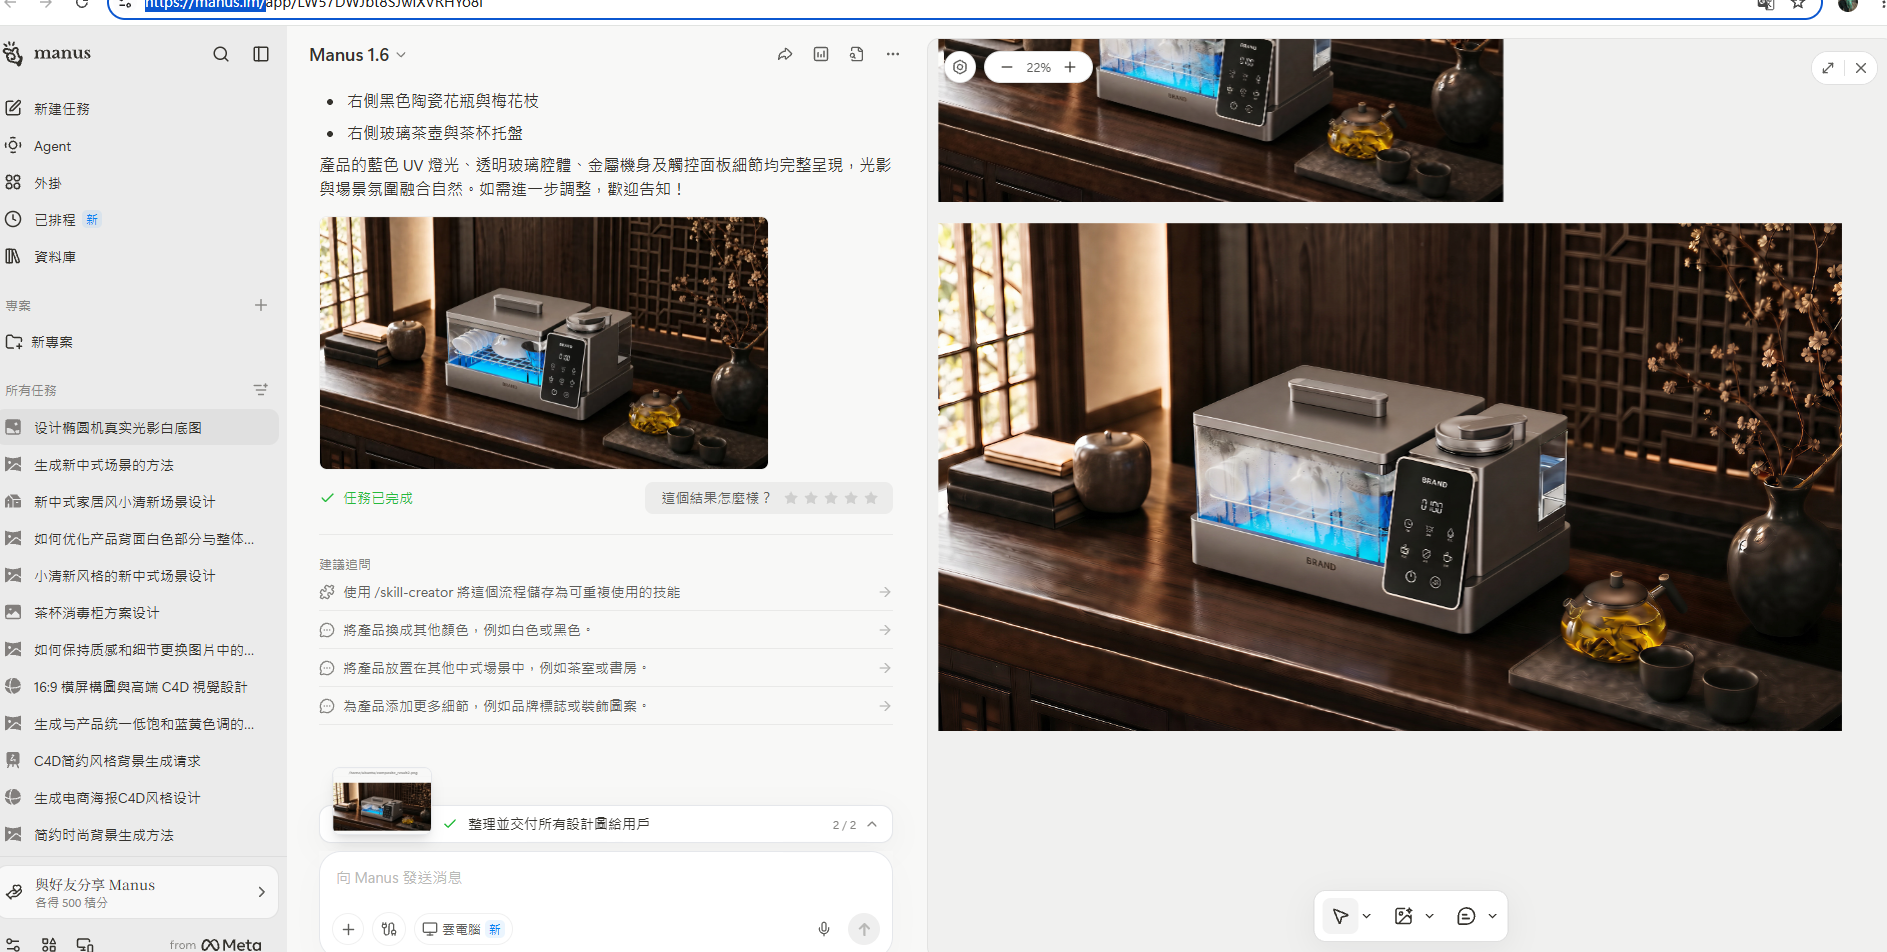This screenshot has width=1887, height=952.
Task: Open task 设计椭圆机真实光影白底图
Action: tap(140, 428)
